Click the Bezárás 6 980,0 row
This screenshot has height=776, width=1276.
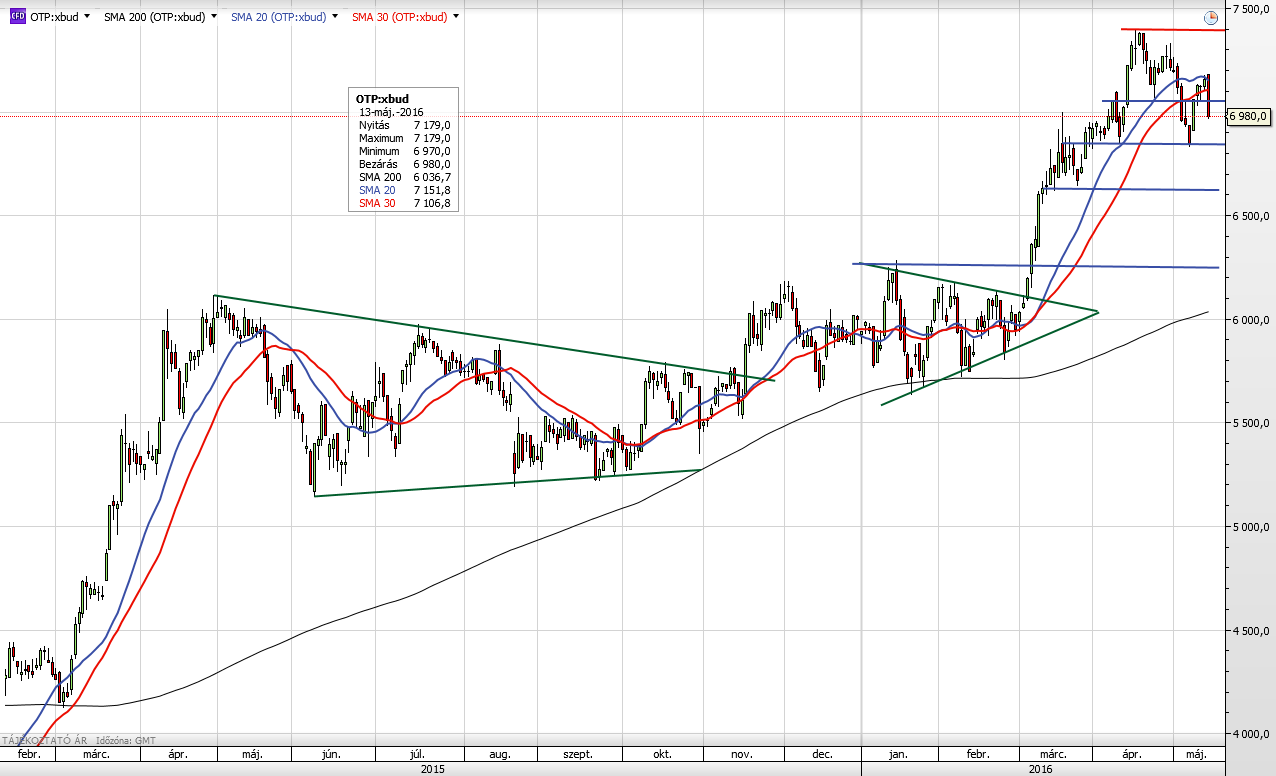coord(405,164)
